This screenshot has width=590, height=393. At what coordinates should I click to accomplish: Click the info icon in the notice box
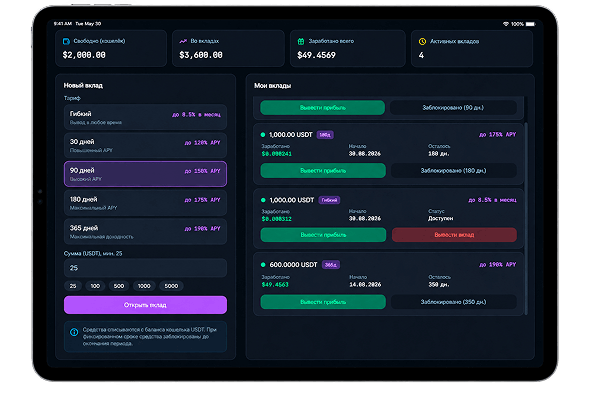pos(74,332)
